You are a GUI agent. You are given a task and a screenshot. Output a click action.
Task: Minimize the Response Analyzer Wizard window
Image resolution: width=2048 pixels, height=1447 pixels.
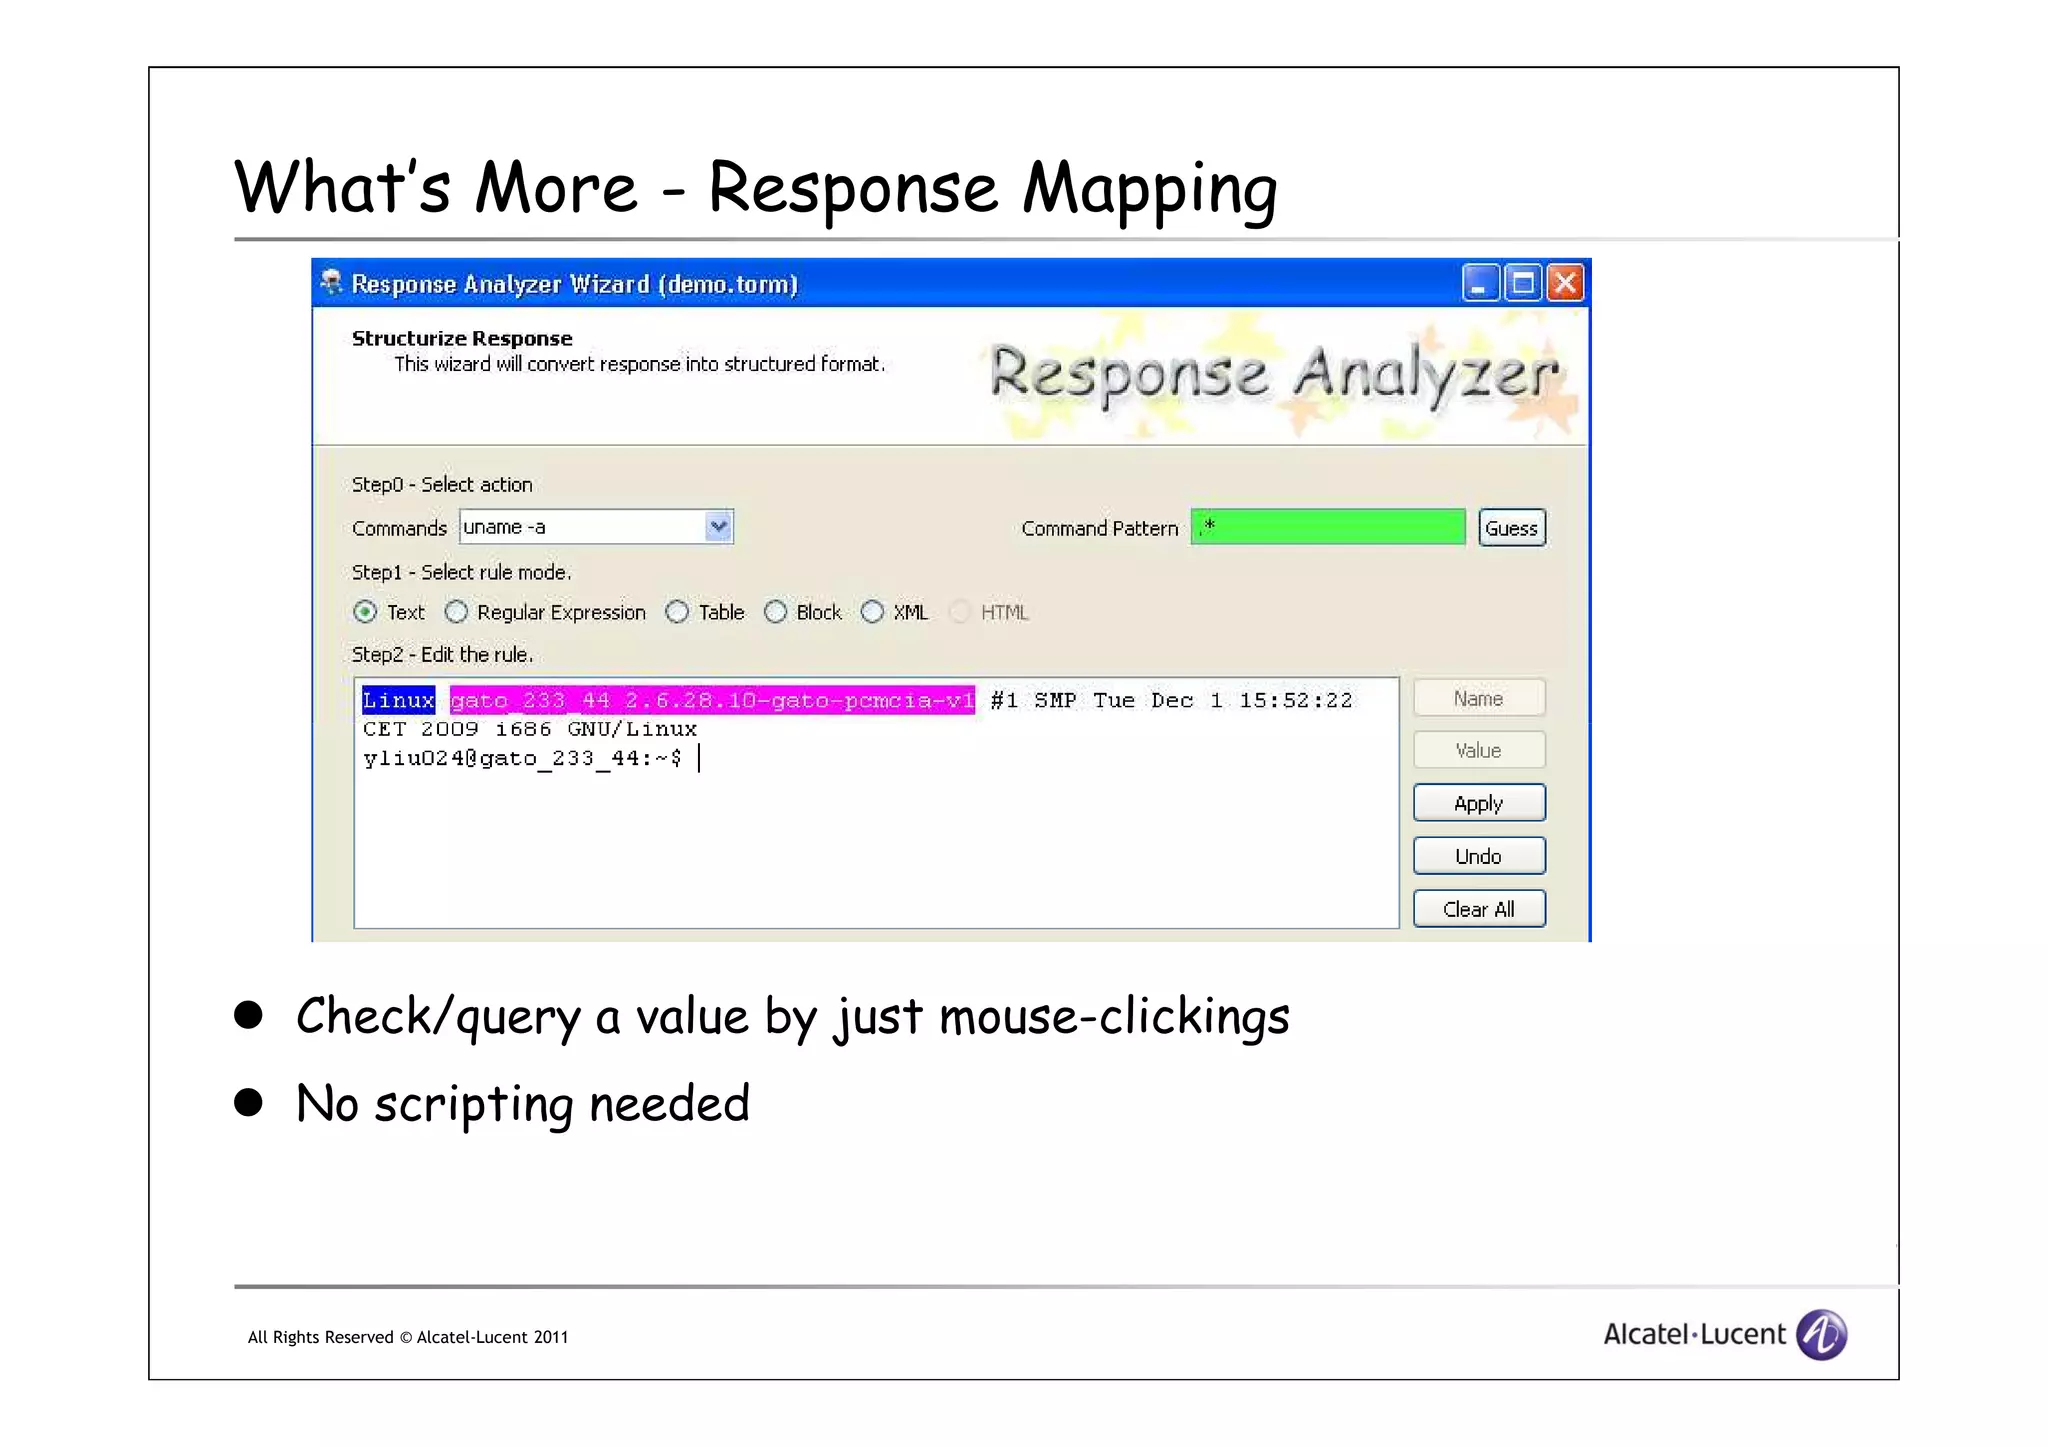[x=1479, y=284]
